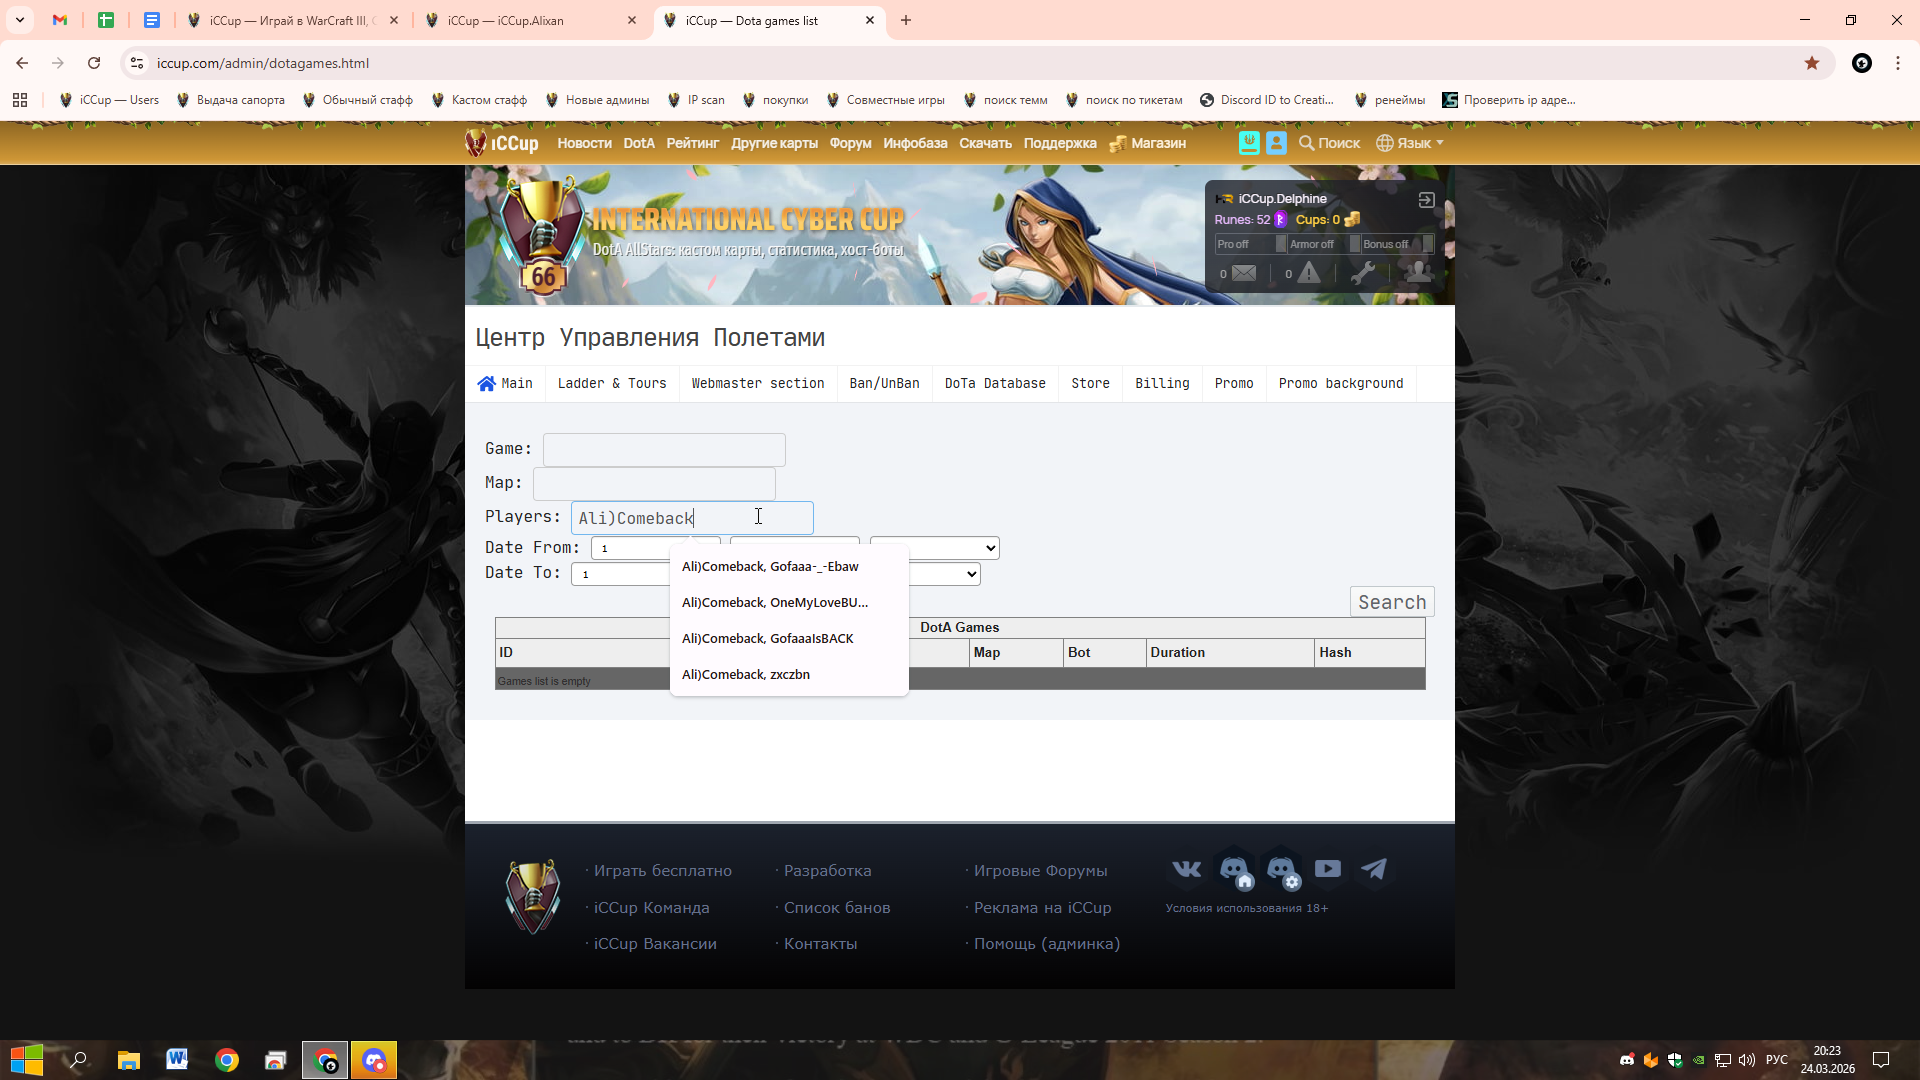The image size is (1920, 1080).
Task: Select suggestion Ali)Comeback, zxczbn
Action: pos(746,675)
